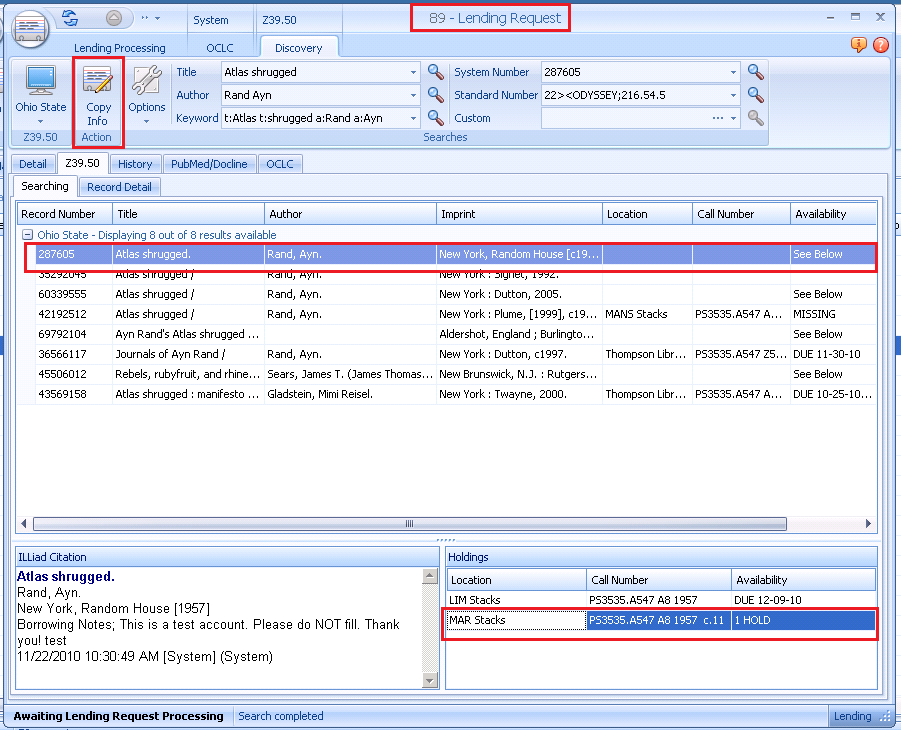Viewport: 901px width, 730px height.
Task: Run the Standard Number search magnifier
Action: point(756,95)
